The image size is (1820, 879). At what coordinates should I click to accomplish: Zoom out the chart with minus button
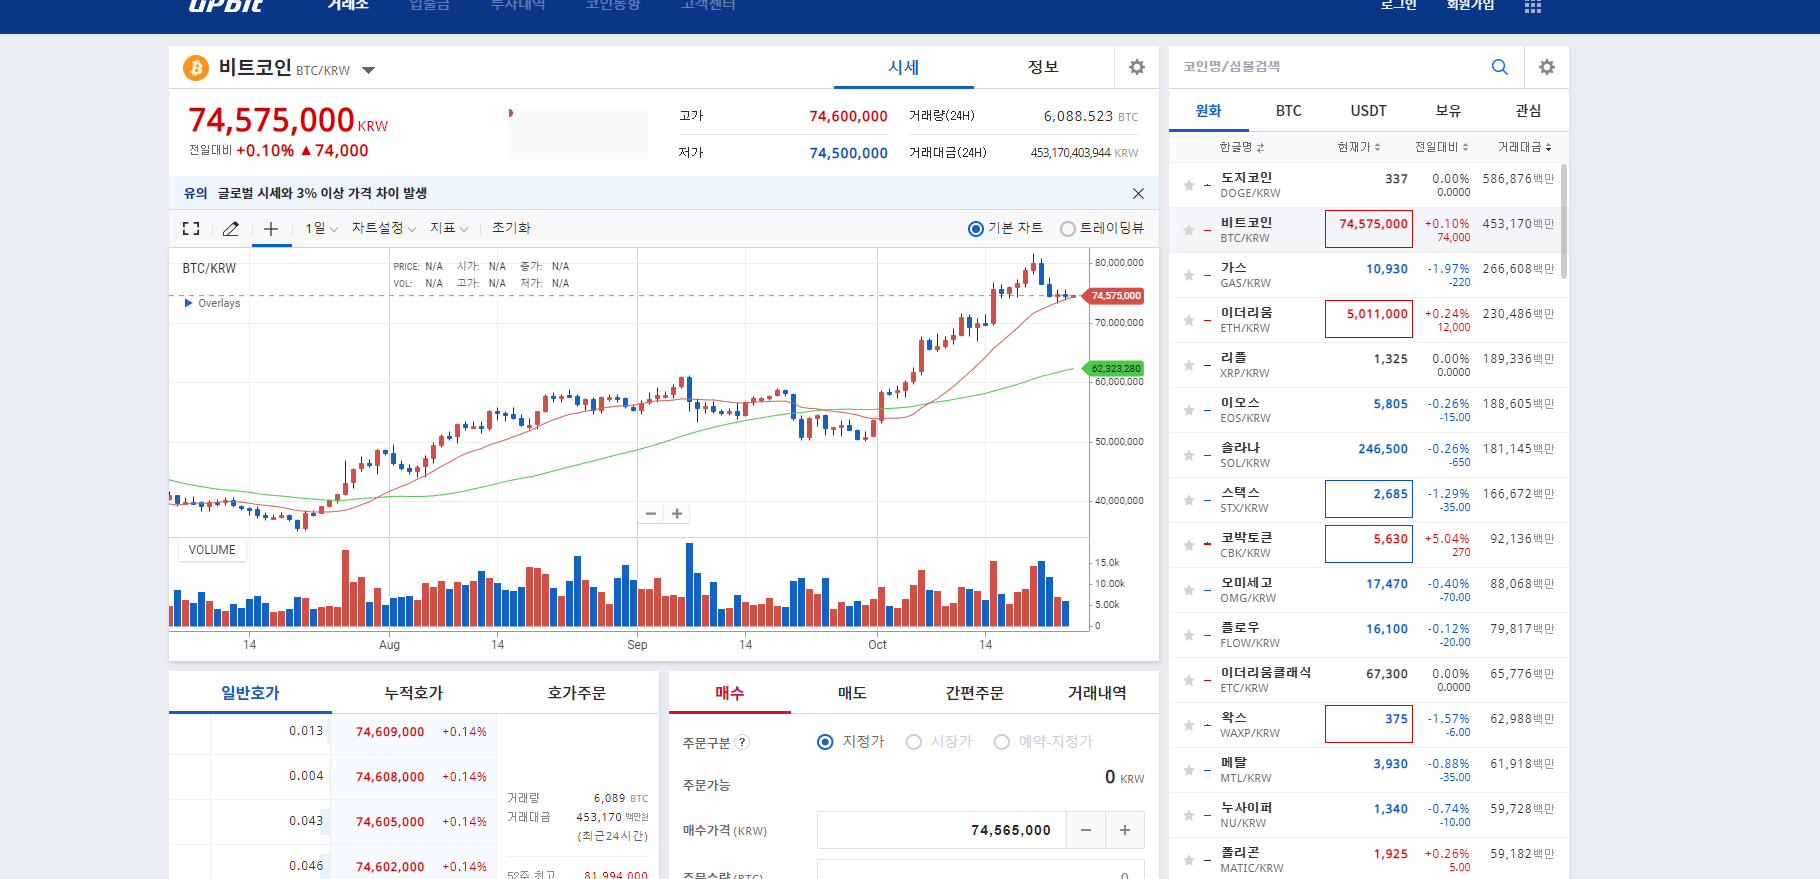click(651, 514)
